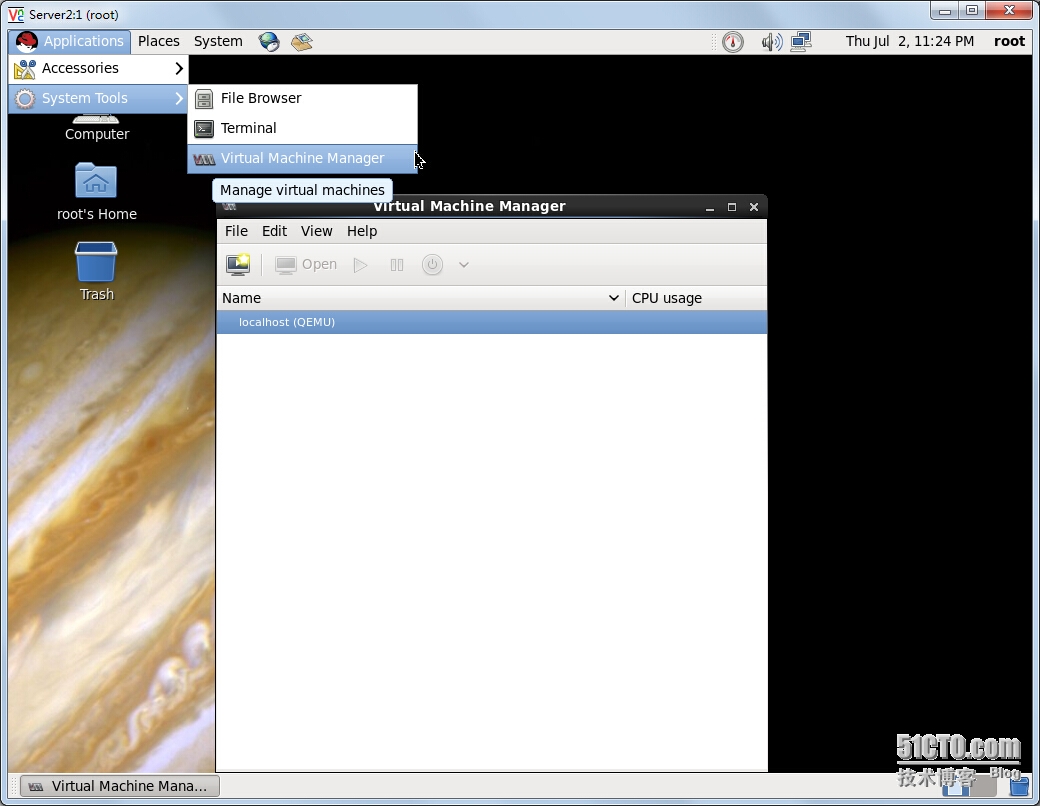Expand the shutdown options dropdown arrow
1040x806 pixels.
464,265
